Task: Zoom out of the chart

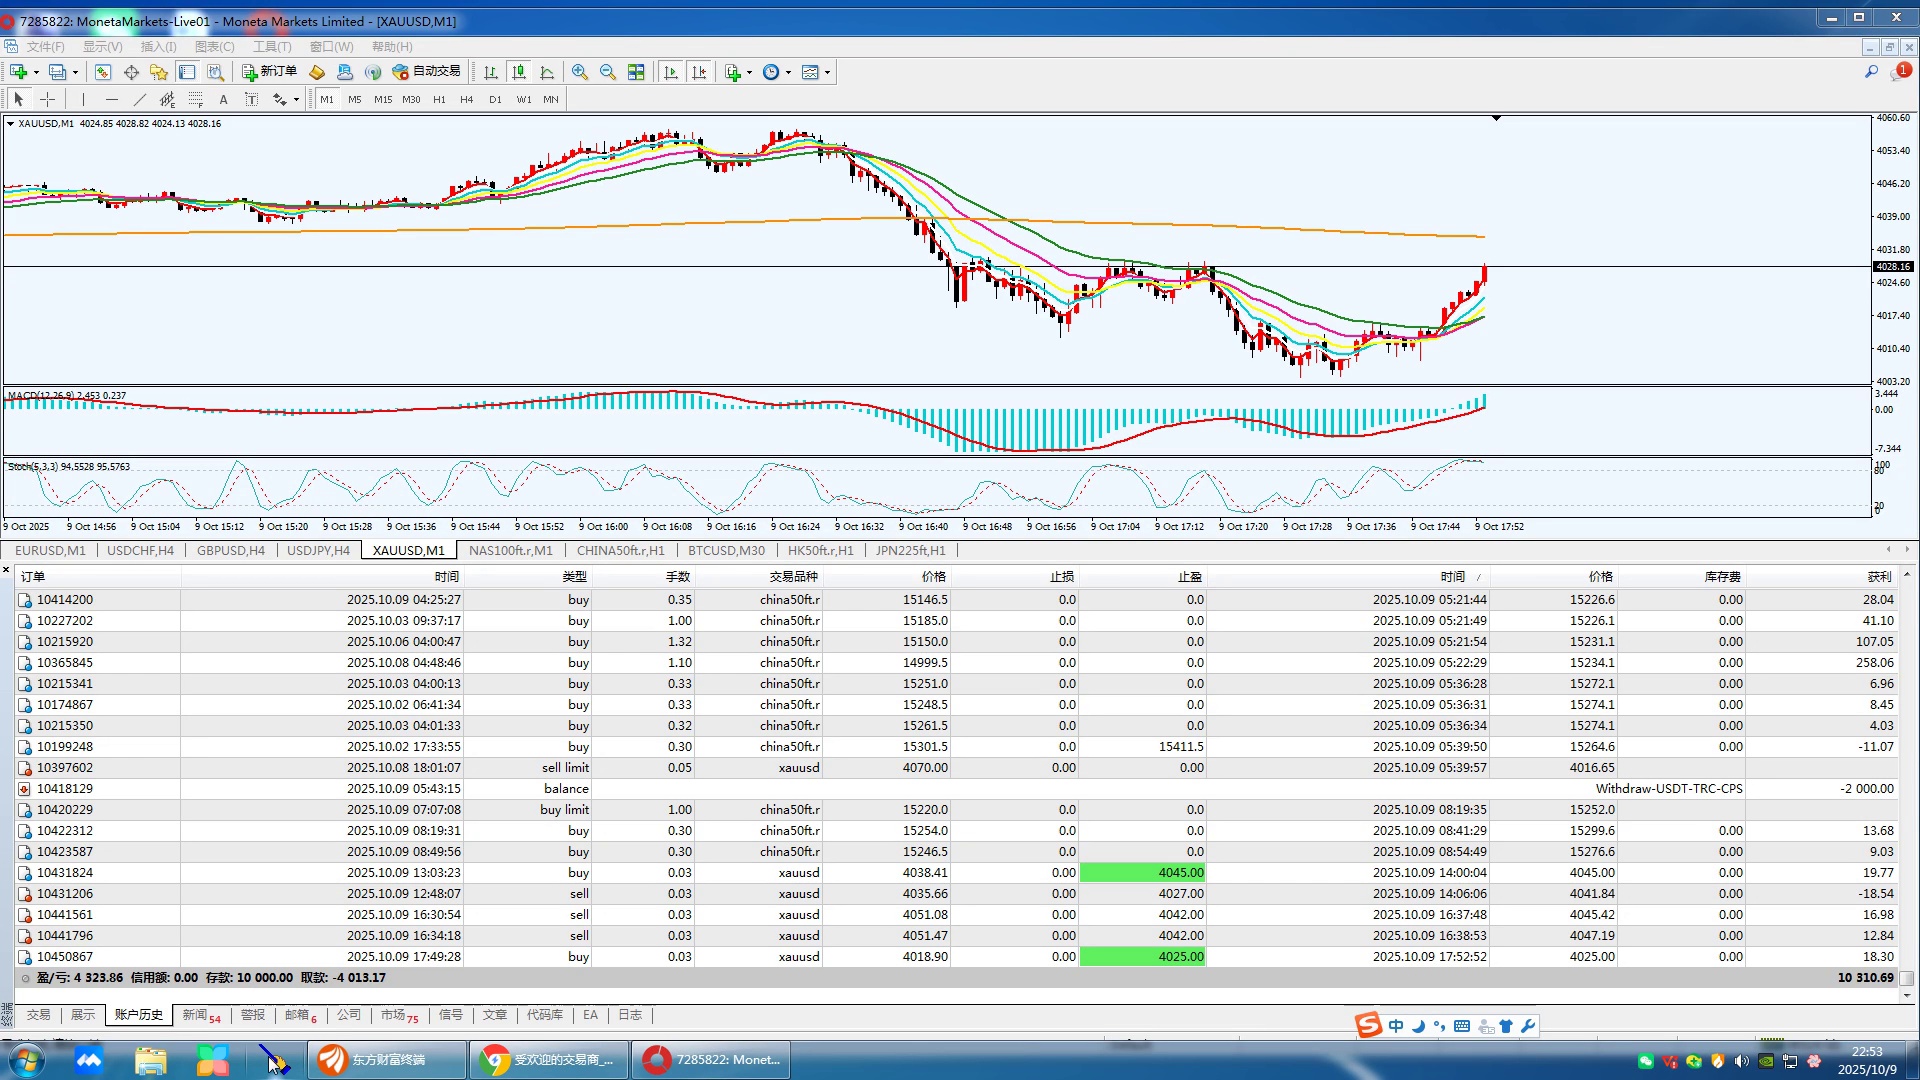Action: pos(608,72)
